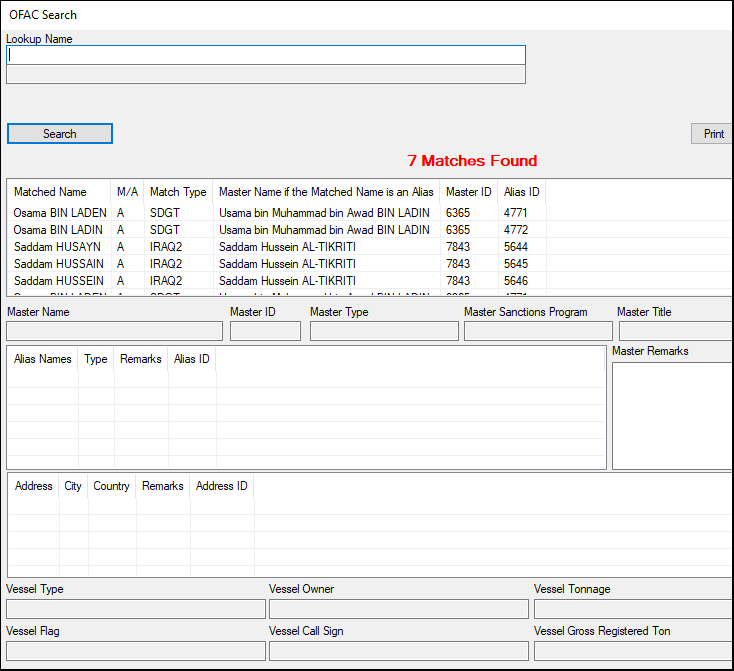Image resolution: width=734 pixels, height=671 pixels.
Task: Click the Vessel Flag field
Action: (136, 651)
